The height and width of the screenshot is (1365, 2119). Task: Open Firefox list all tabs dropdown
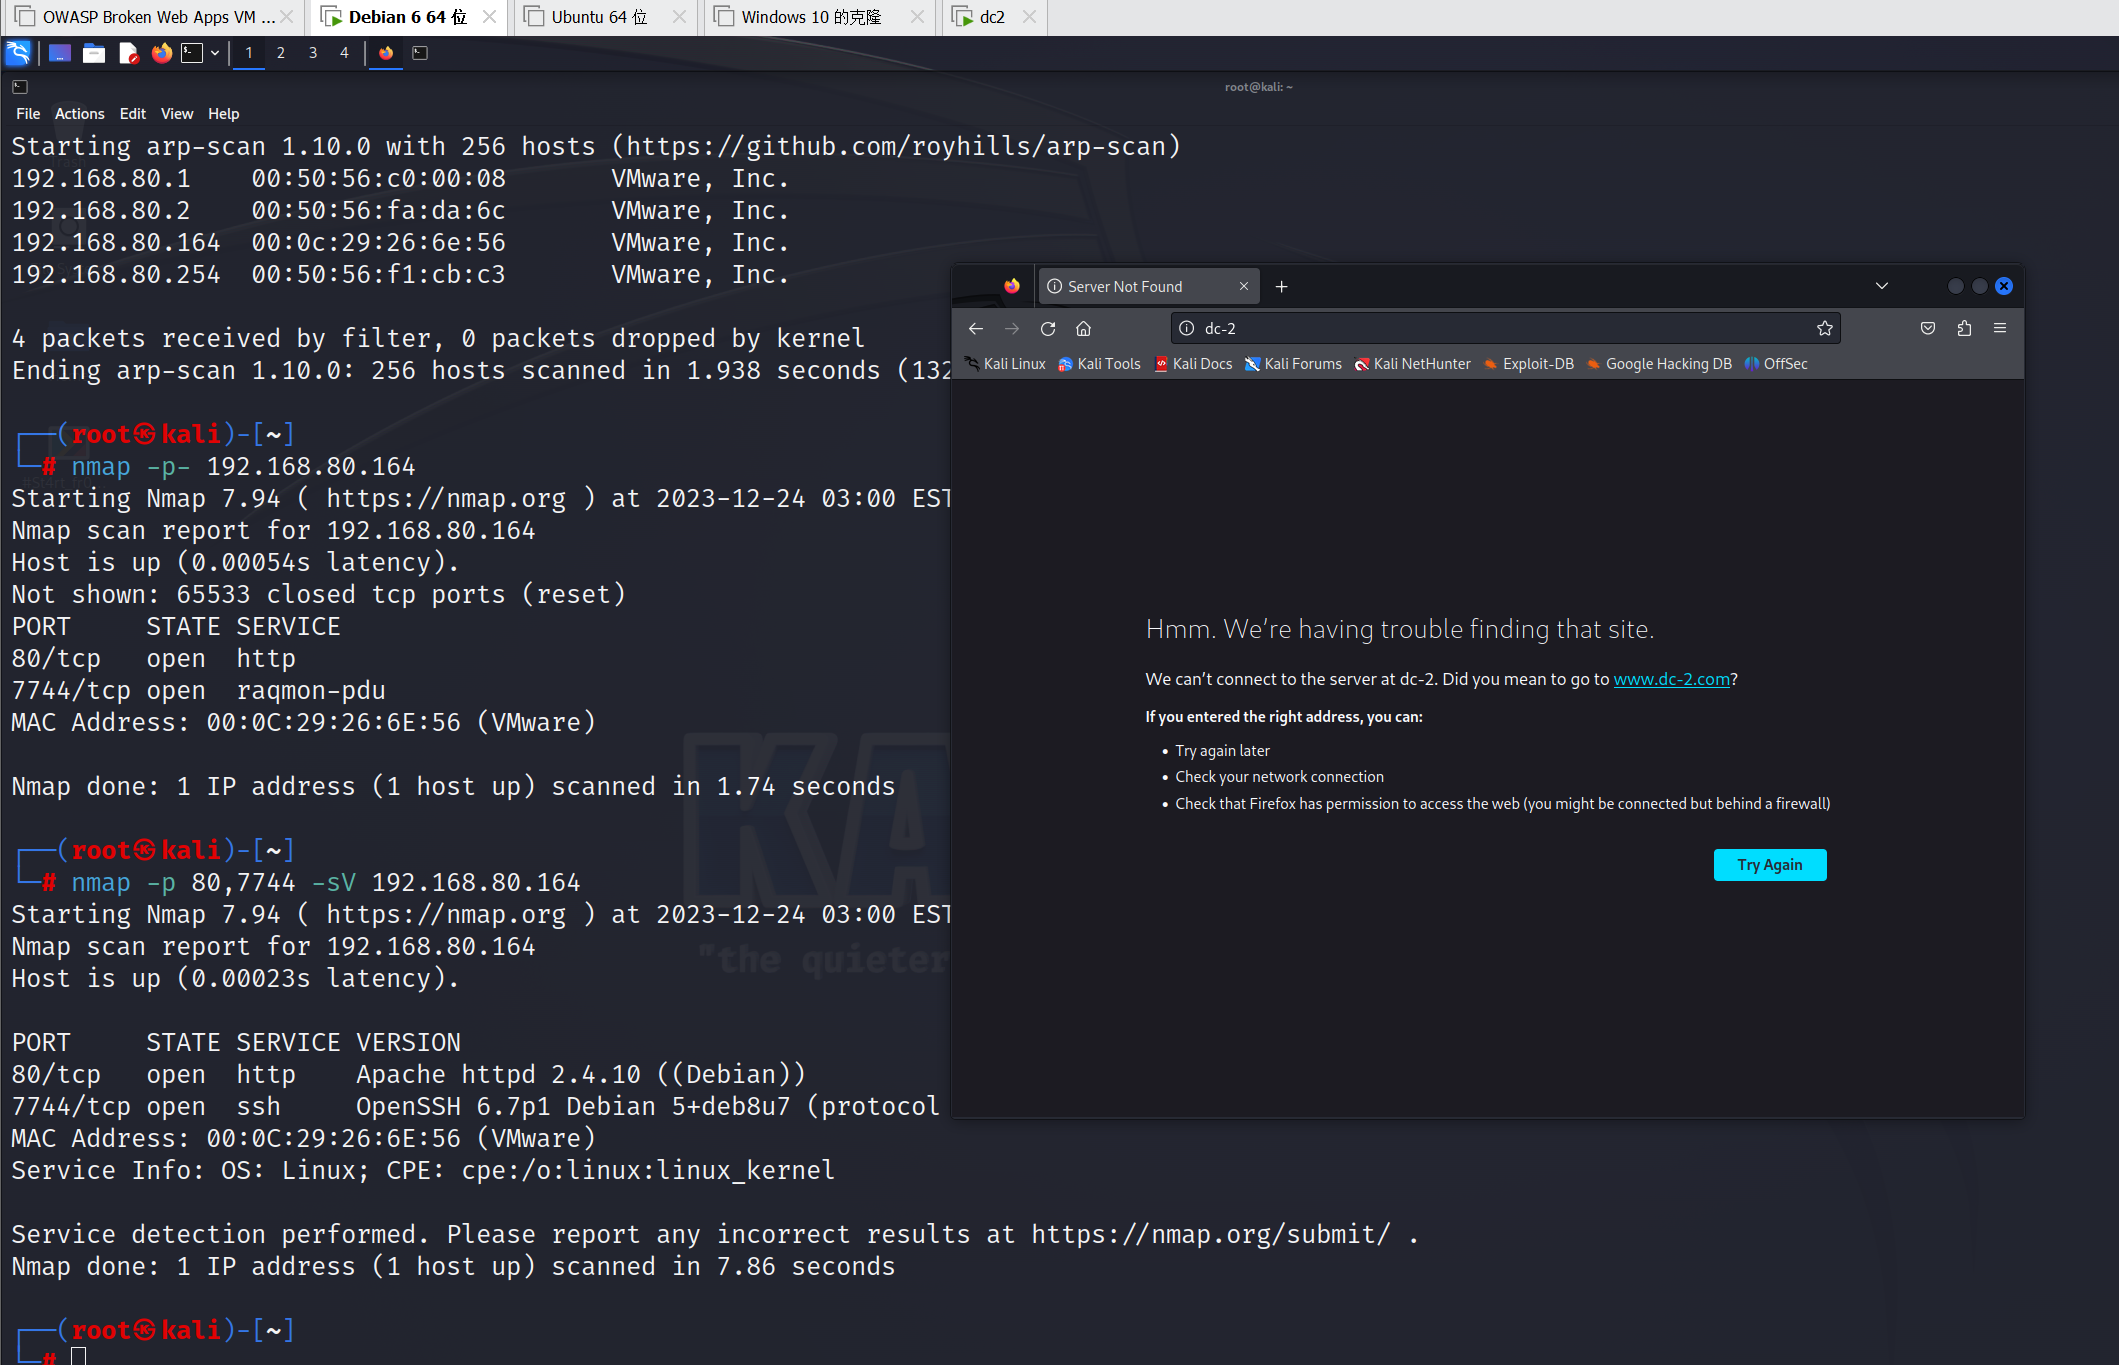1882,286
